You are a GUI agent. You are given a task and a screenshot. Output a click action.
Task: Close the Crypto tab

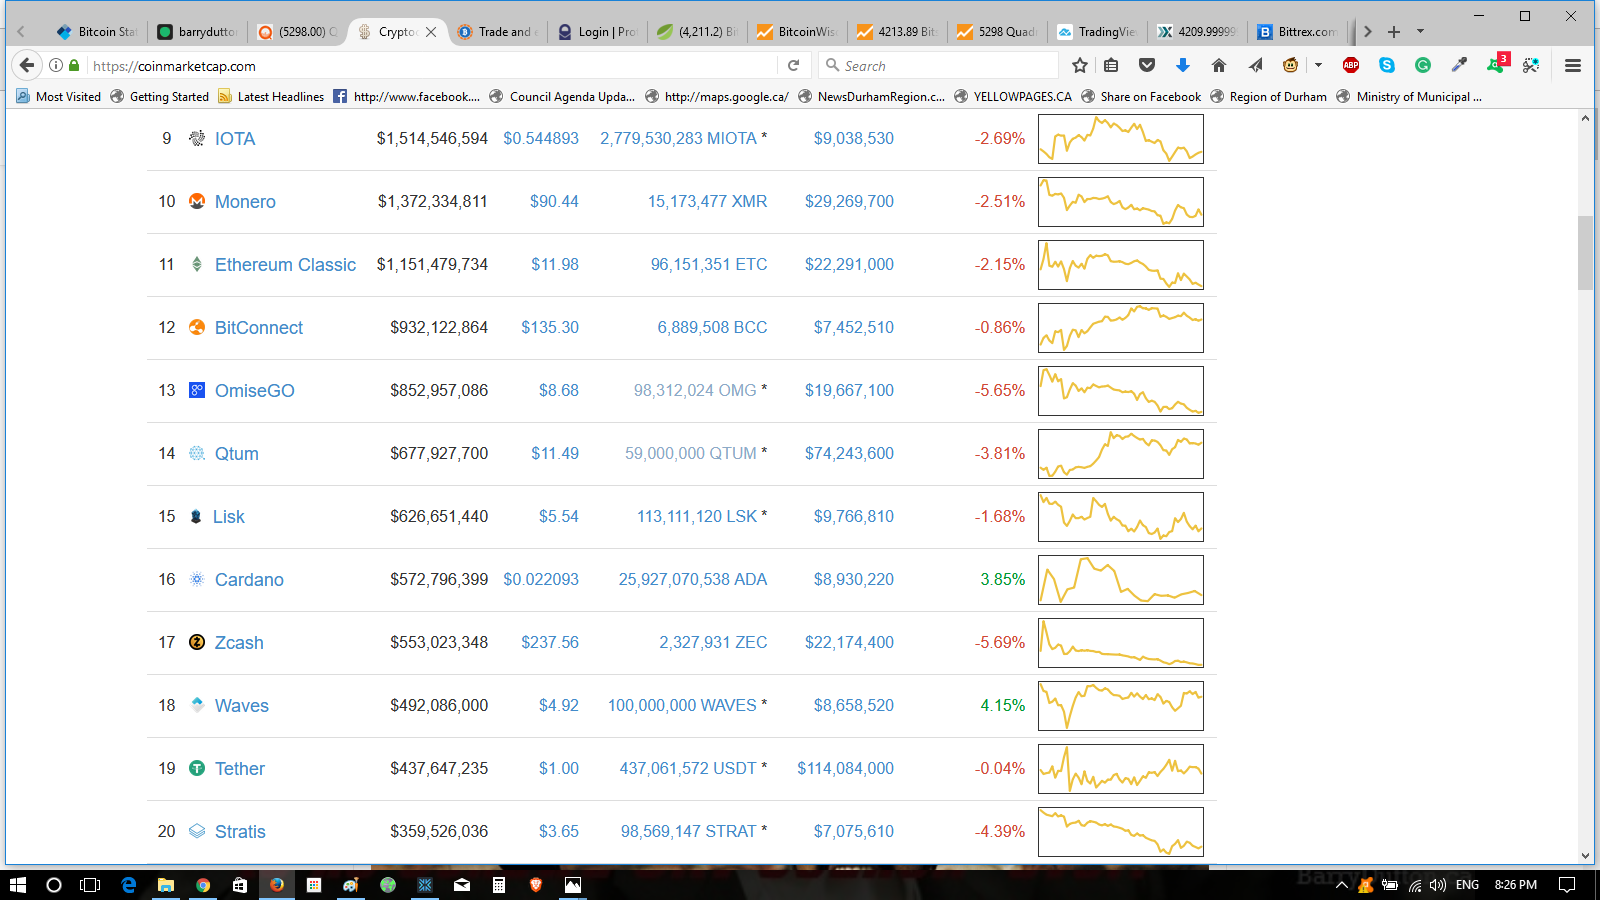431,32
